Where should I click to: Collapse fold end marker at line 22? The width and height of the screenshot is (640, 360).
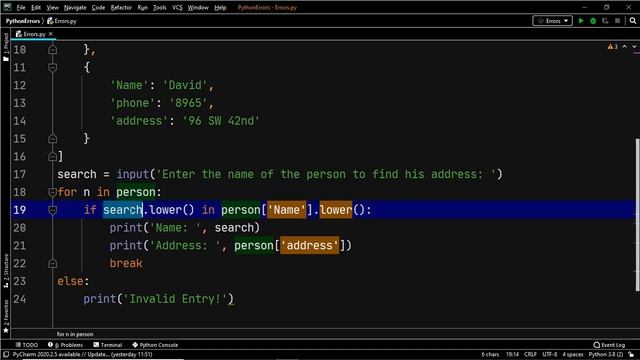(x=52, y=263)
